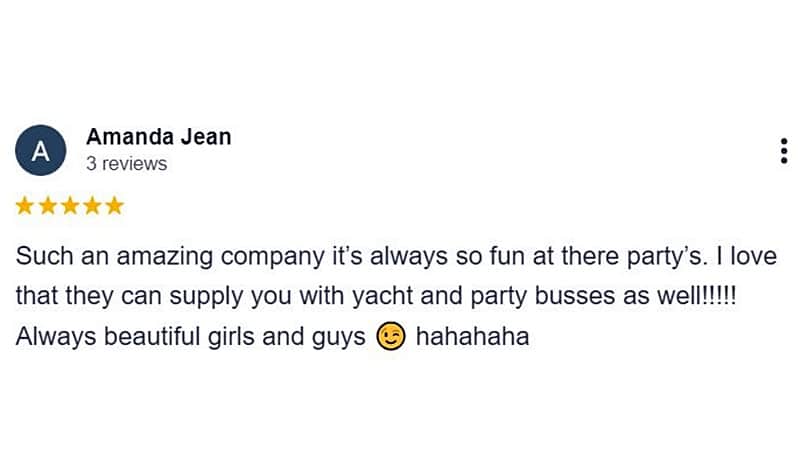Viewport: 800px width, 450px height.
Task: Click Amanda Jean's round avatar with letter A
Action: point(40,150)
